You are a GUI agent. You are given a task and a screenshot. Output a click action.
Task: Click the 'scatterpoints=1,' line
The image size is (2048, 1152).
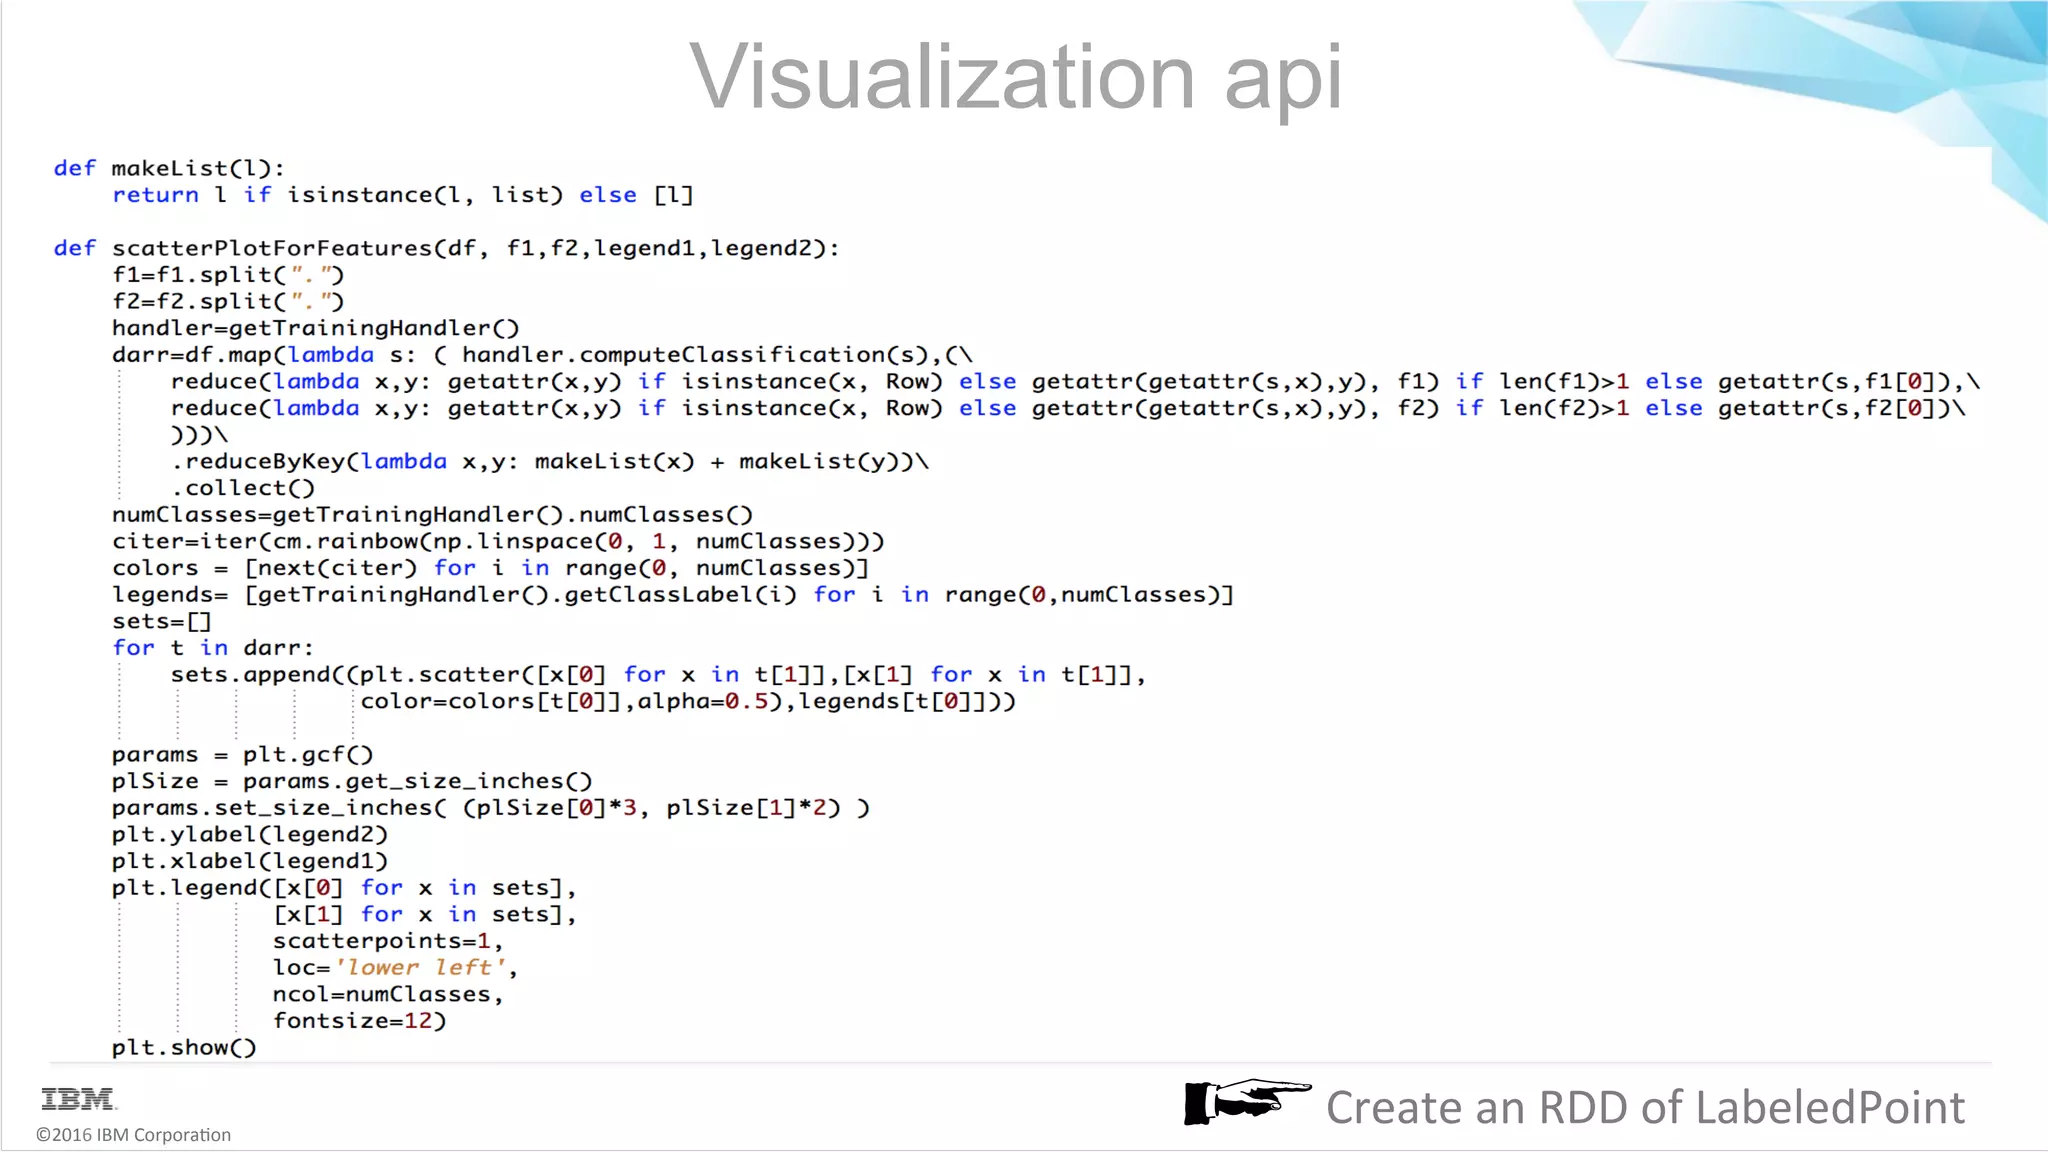(388, 941)
